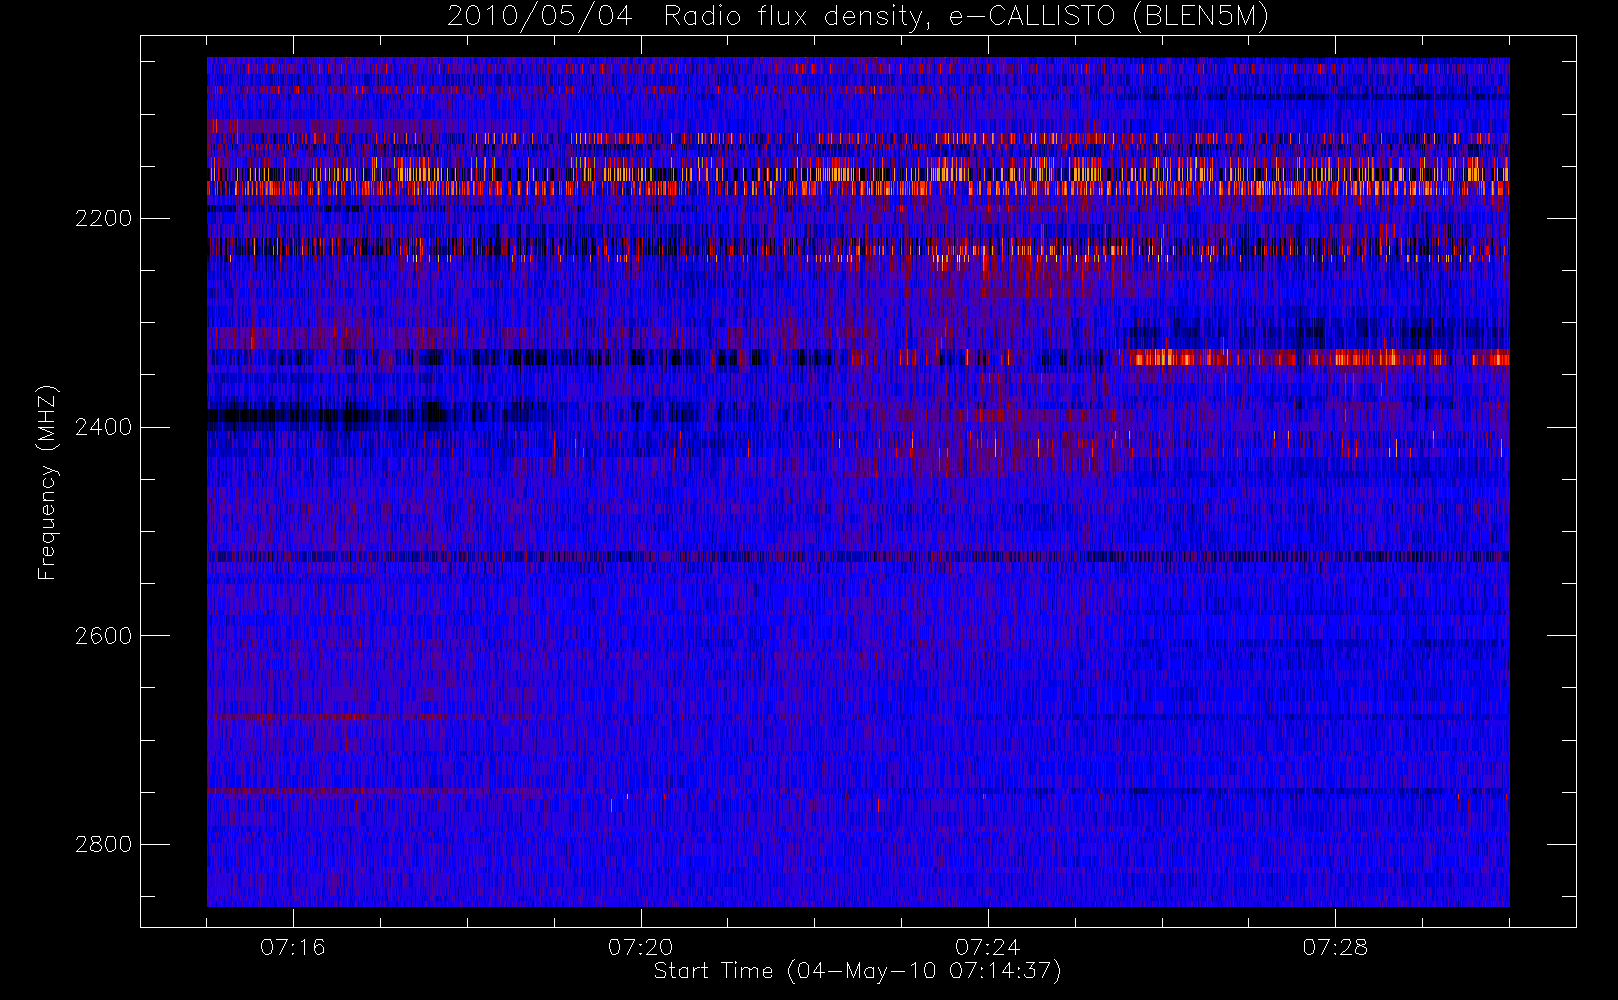Click the 07:20 time tick label

640,947
